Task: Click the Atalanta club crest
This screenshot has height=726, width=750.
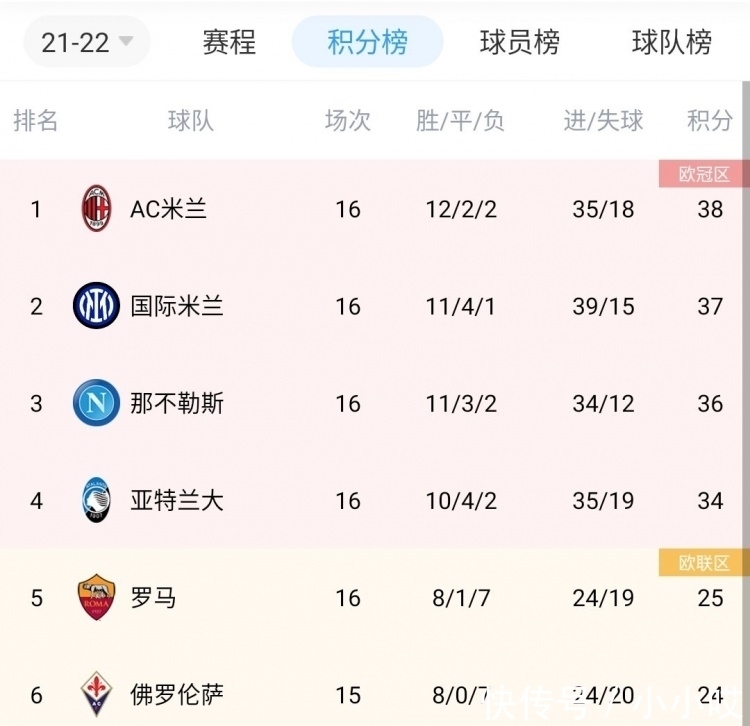Action: [96, 500]
